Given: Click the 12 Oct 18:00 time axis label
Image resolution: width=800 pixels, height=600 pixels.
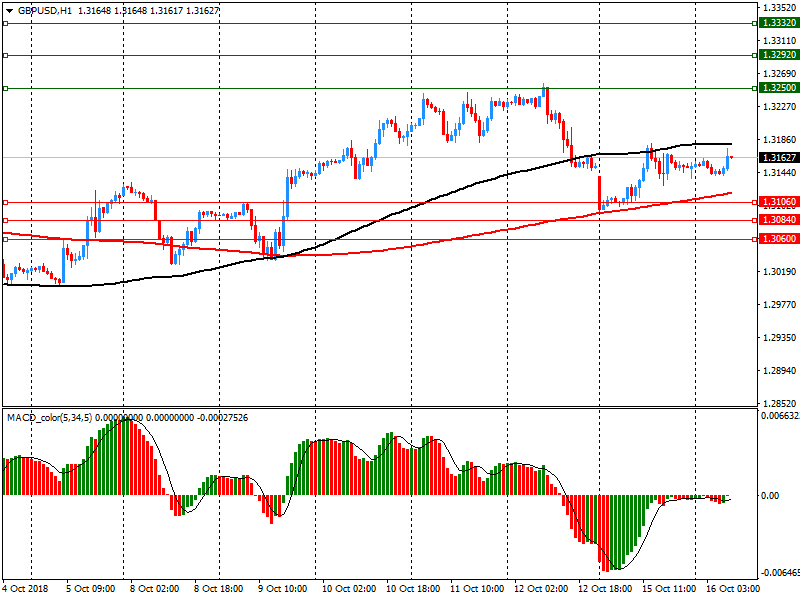Looking at the screenshot, I should tap(605, 589).
